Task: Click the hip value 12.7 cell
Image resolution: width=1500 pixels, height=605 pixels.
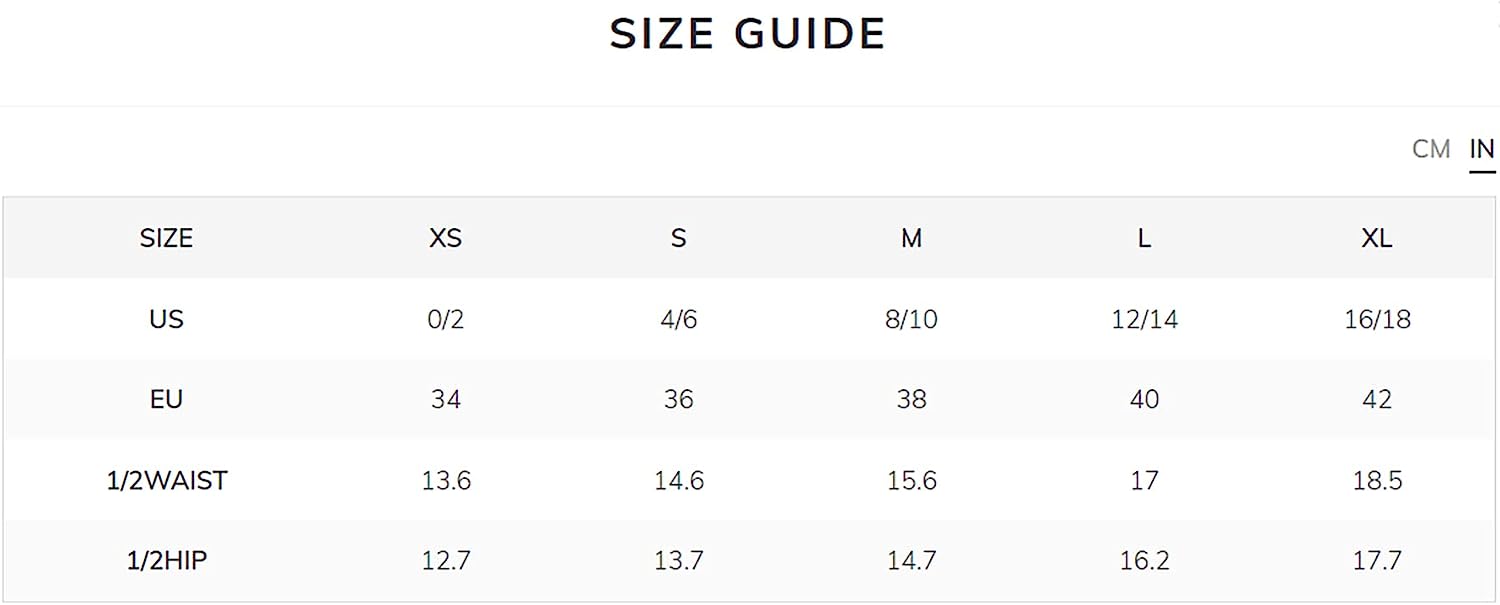Action: tap(446, 561)
